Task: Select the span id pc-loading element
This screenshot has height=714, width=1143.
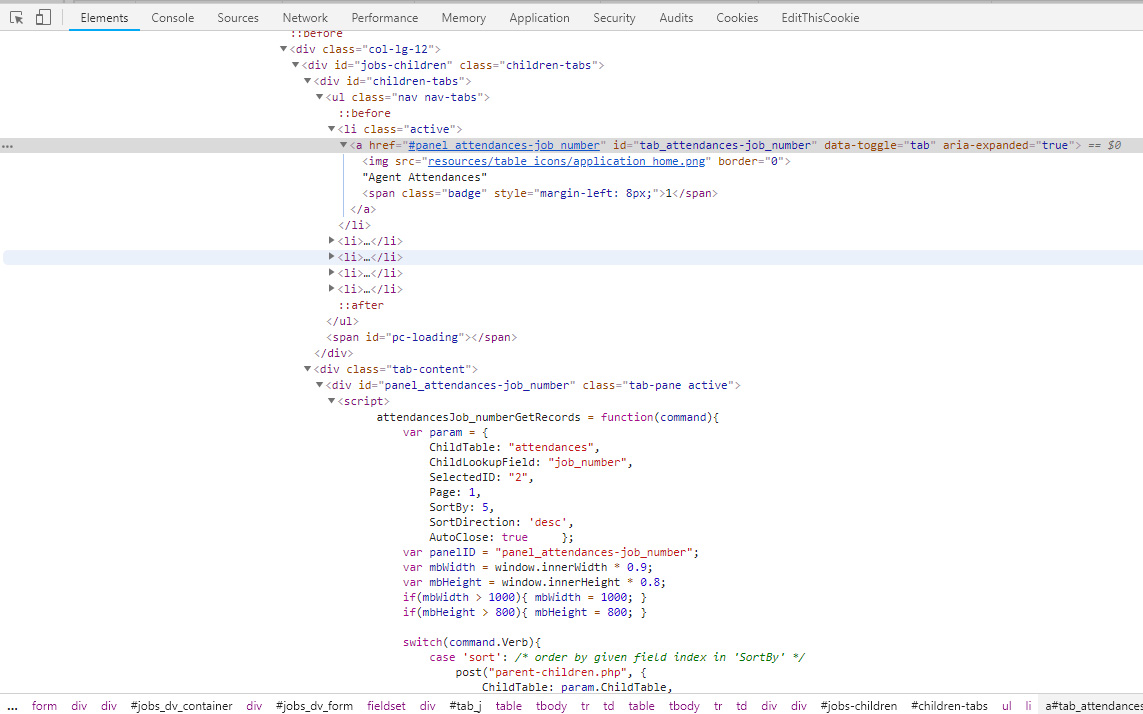Action: 422,337
